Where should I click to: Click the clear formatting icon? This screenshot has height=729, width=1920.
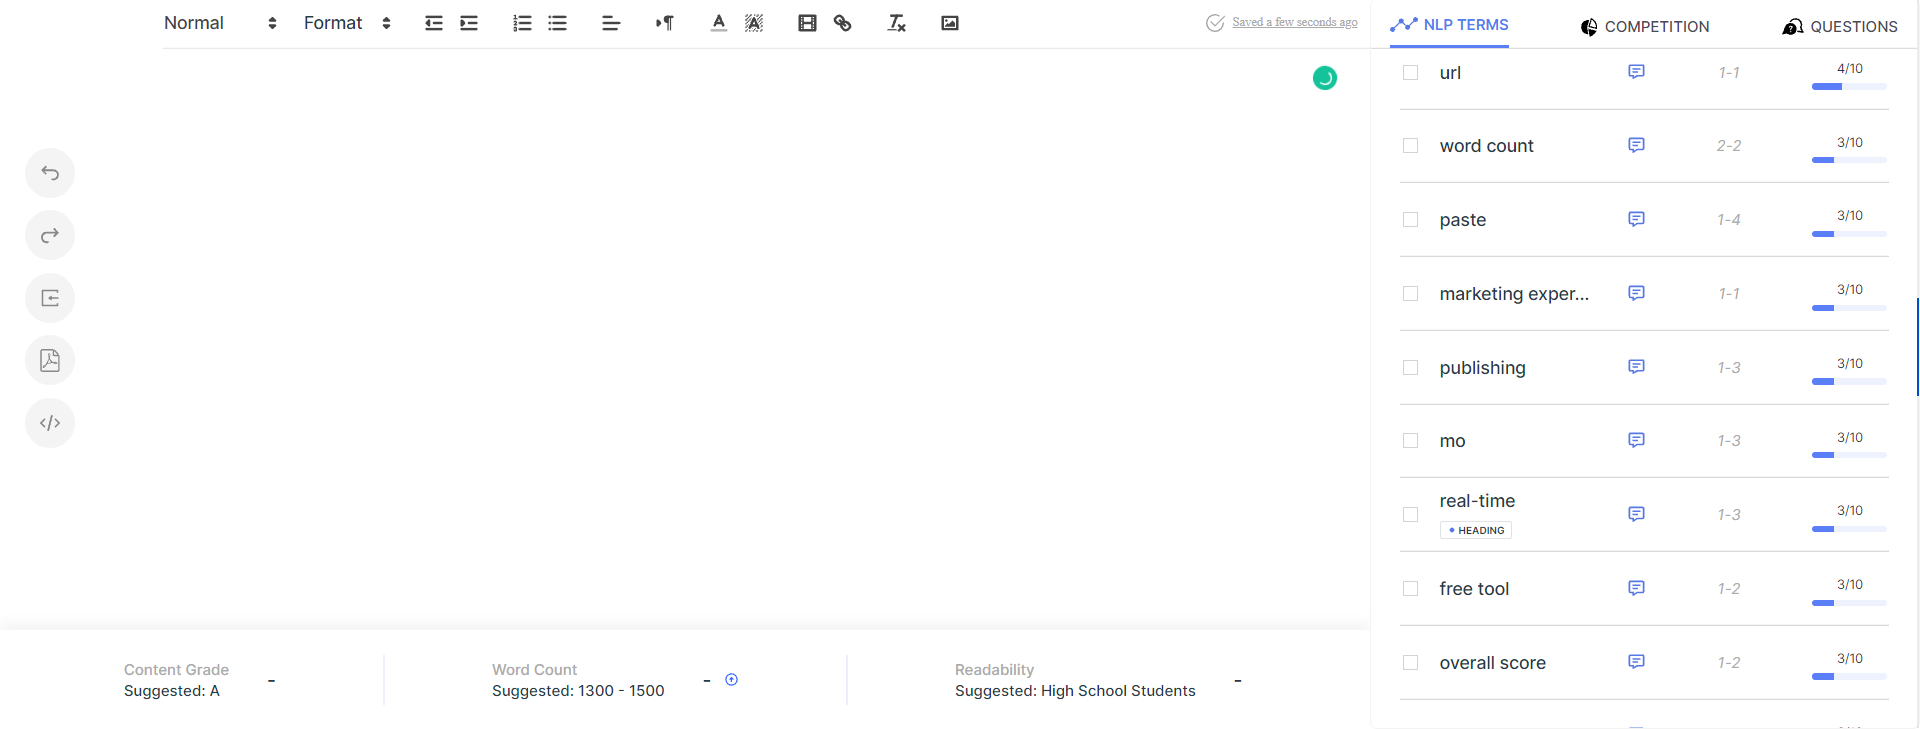(896, 23)
